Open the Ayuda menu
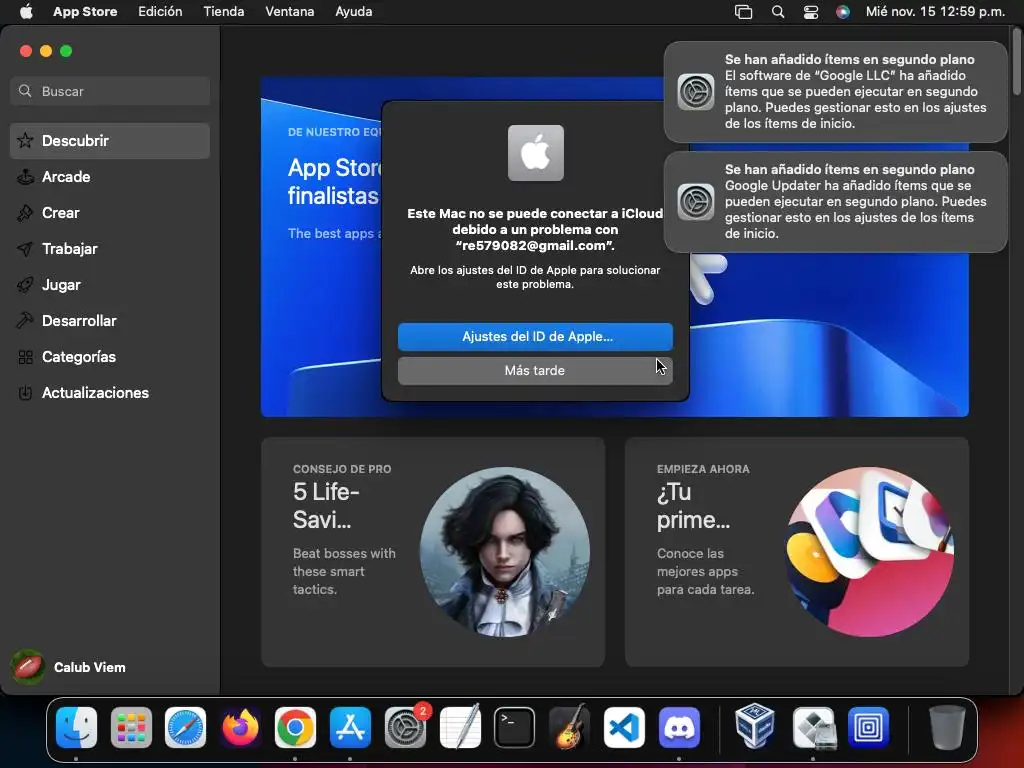The image size is (1024, 768). [x=353, y=12]
